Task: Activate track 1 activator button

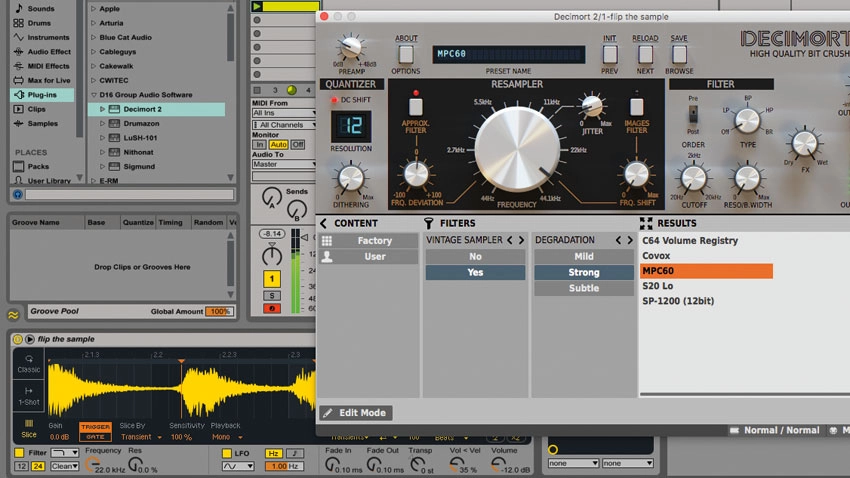Action: tap(272, 279)
